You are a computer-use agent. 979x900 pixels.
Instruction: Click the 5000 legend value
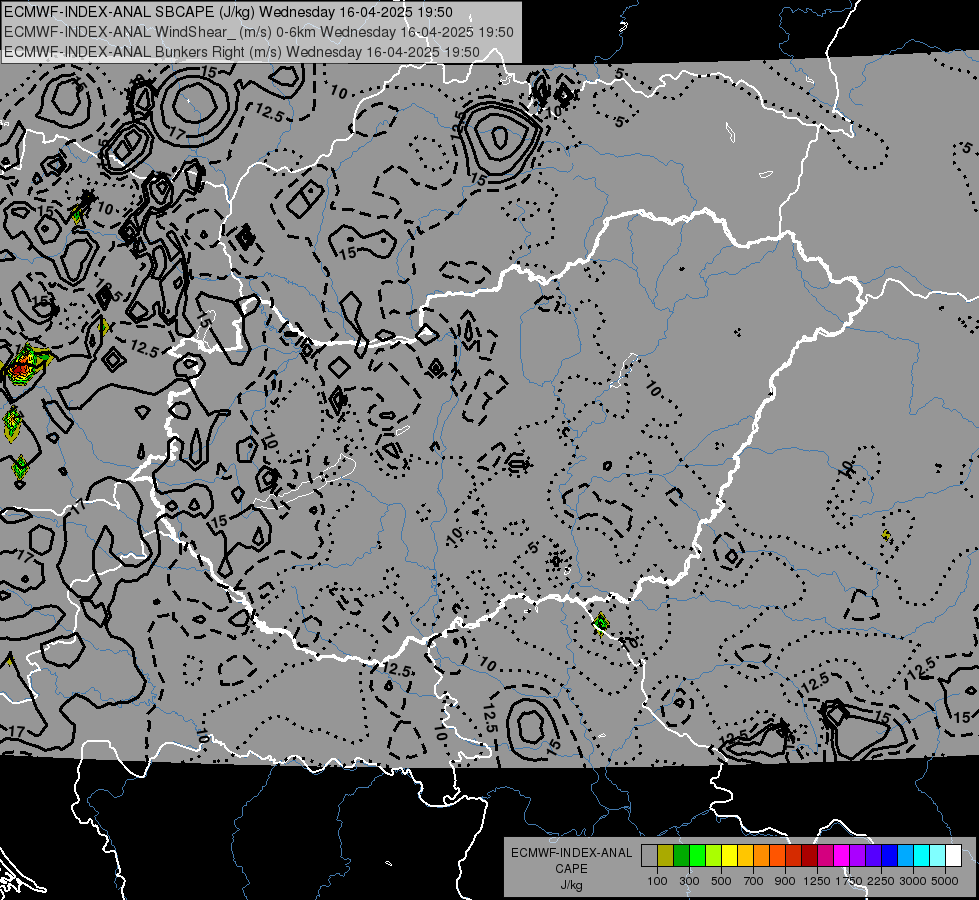[x=945, y=881]
